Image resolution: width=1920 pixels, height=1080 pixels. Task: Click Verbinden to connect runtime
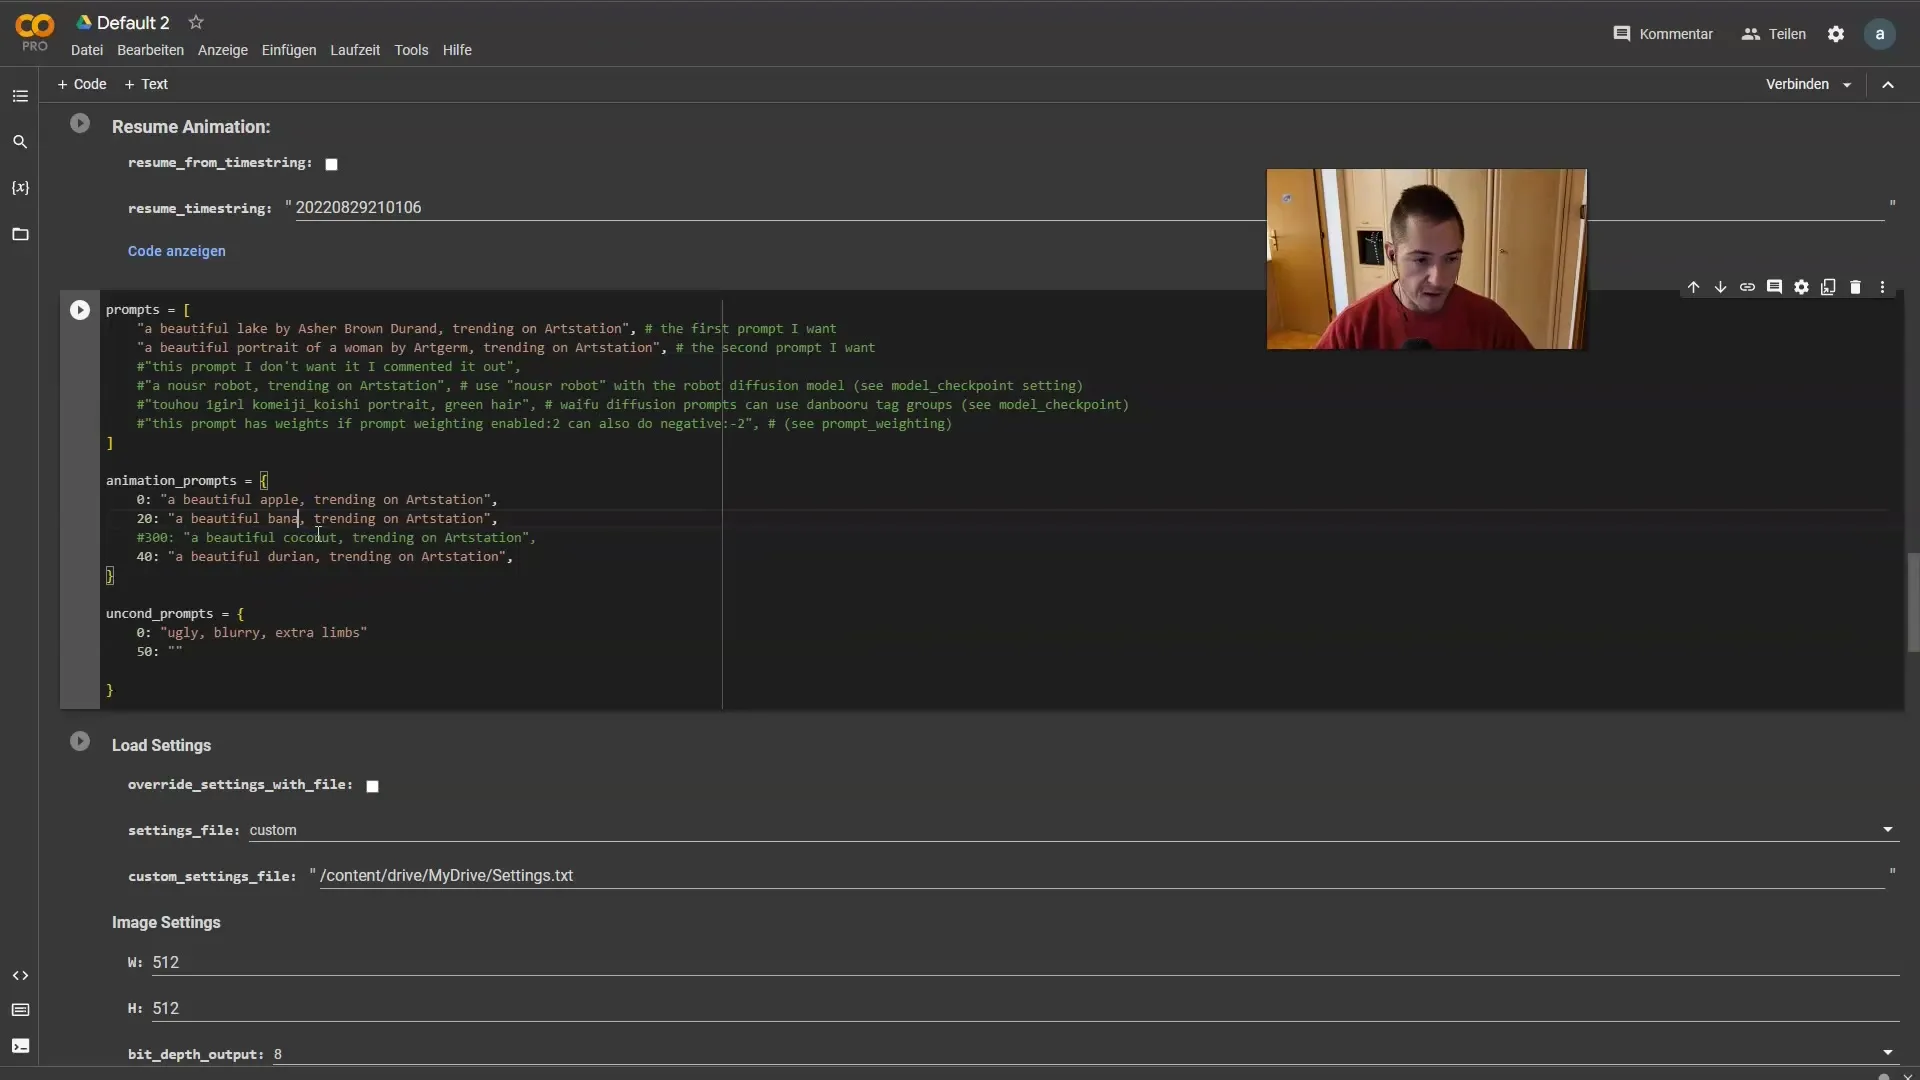1797,84
